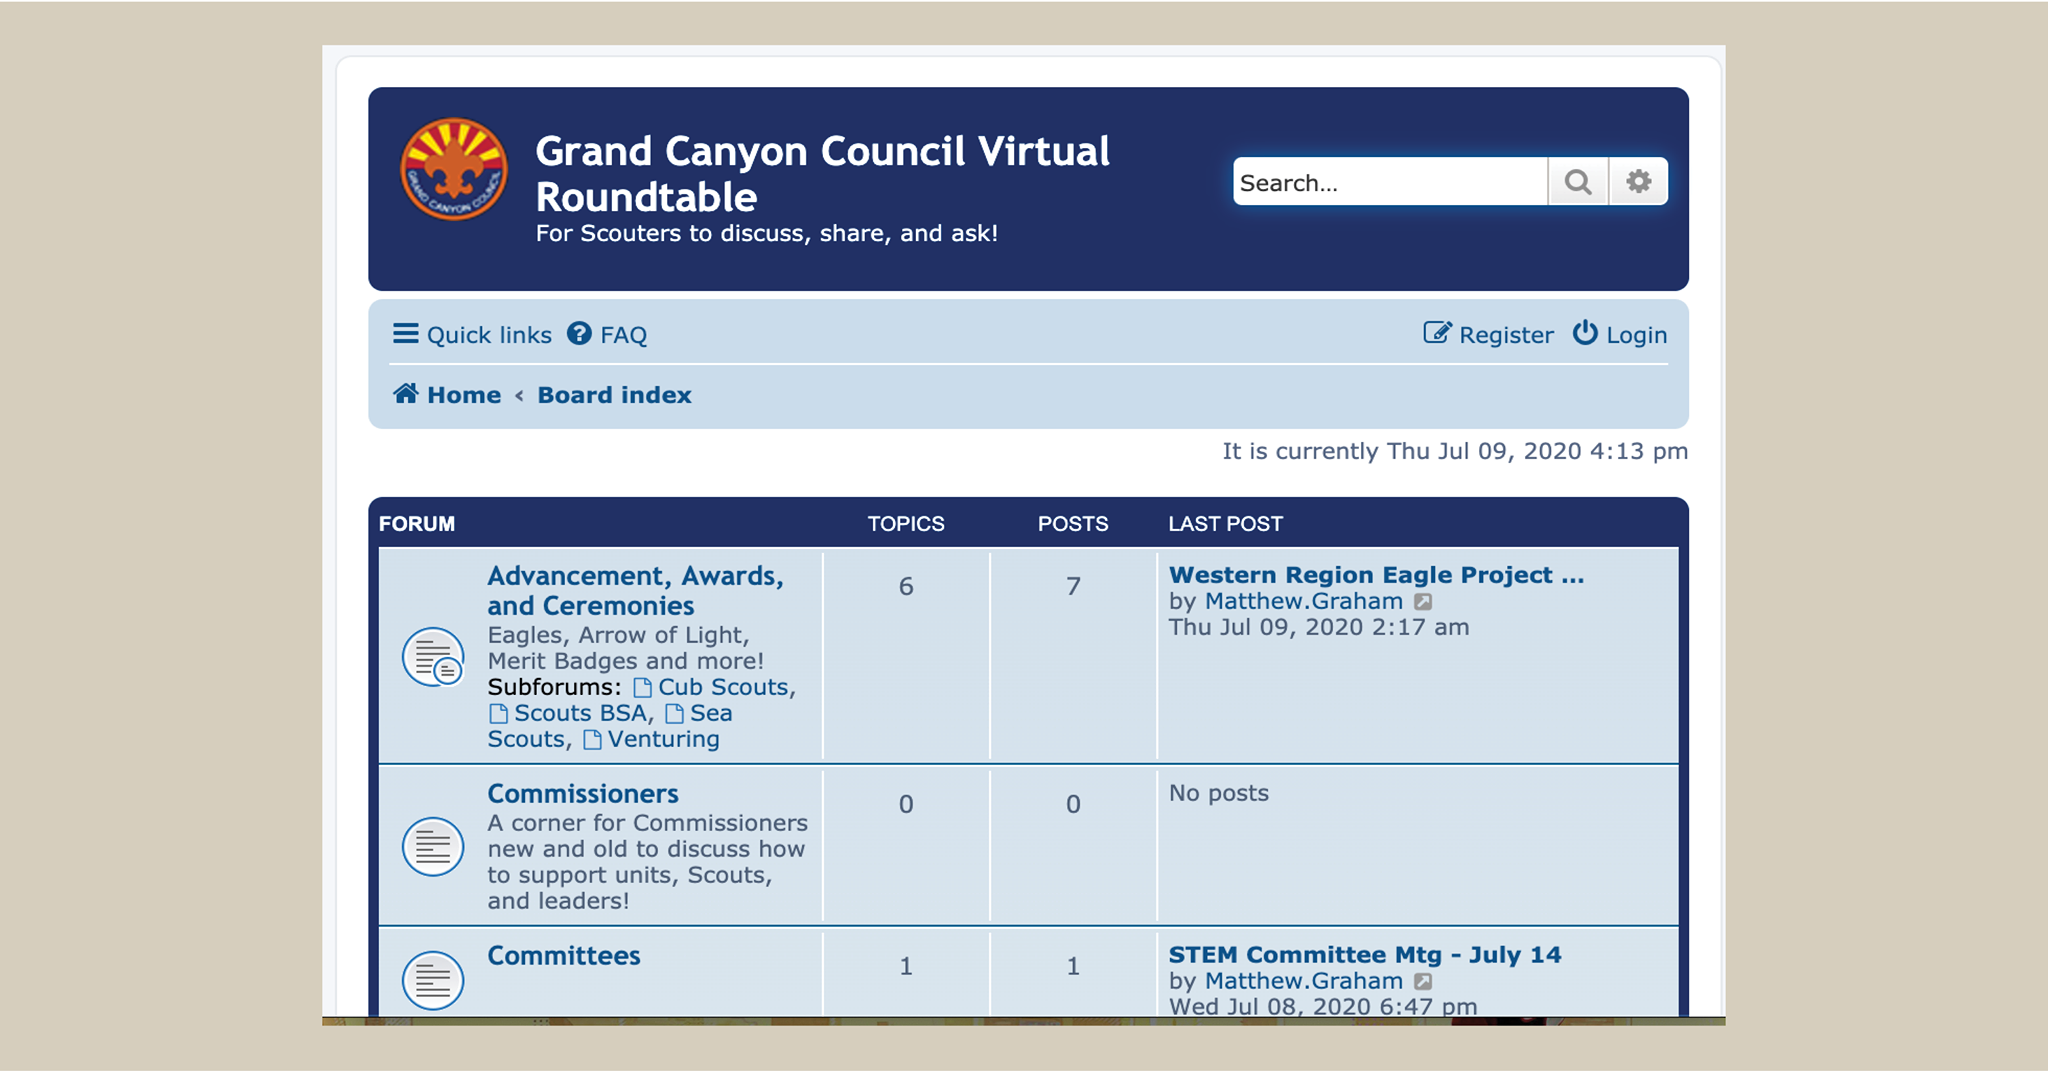Click the posts count 1 for Committees
This screenshot has width=2048, height=1071.
tap(1073, 966)
